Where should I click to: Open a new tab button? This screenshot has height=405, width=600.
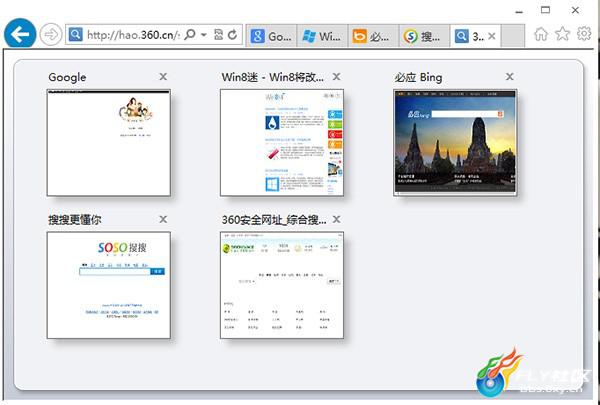tap(512, 36)
